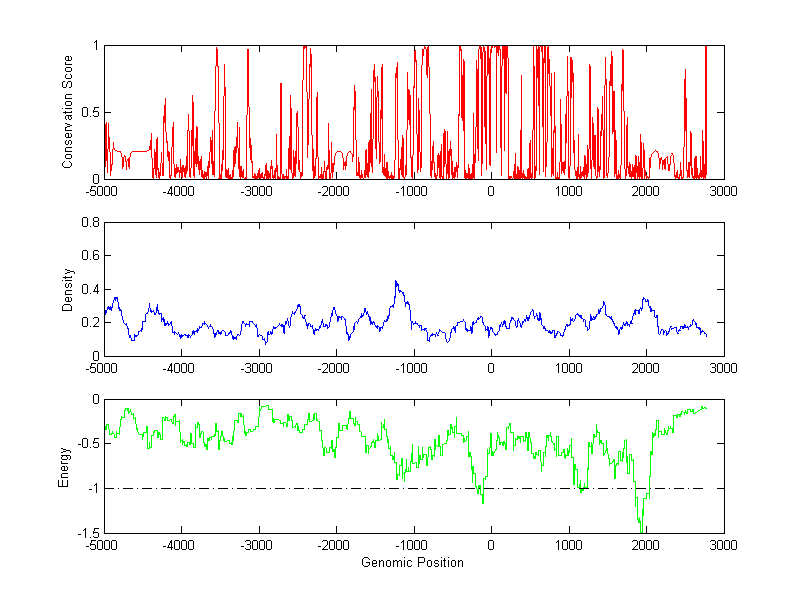800x599 pixels.
Task: Click the red spike at far right edge
Action: 706,112
